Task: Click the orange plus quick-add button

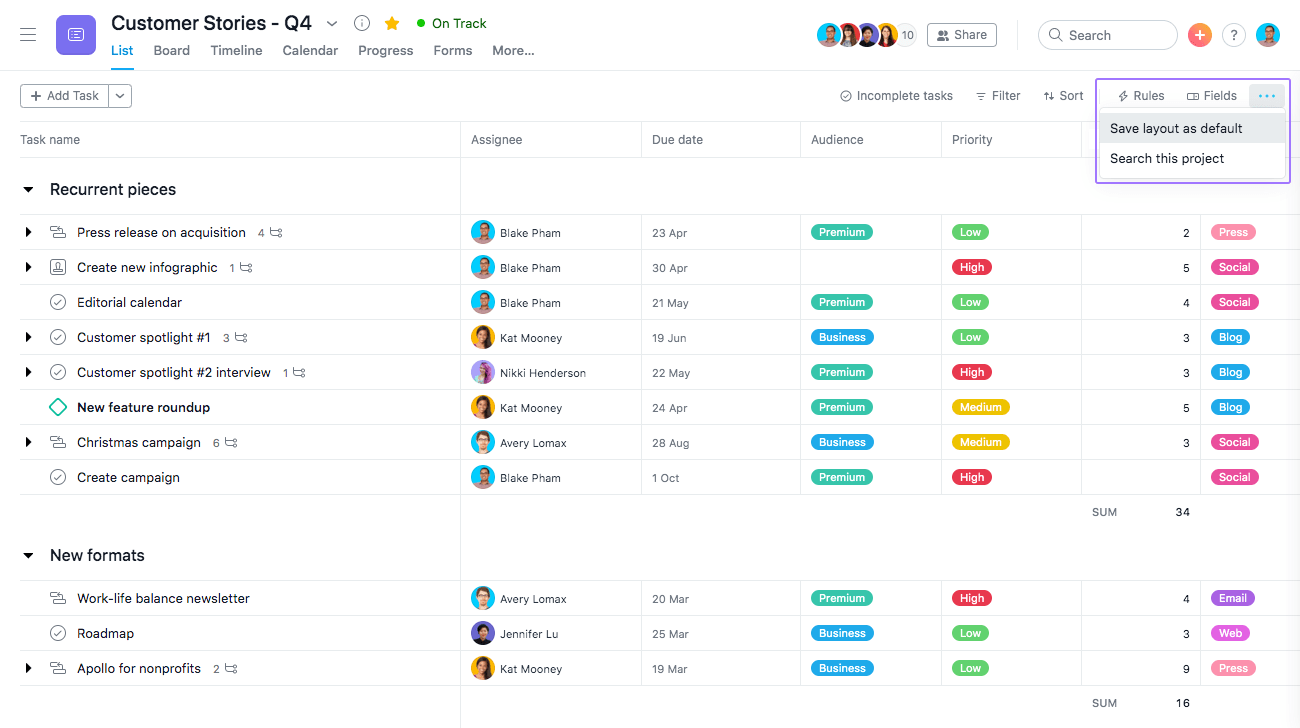Action: [x=1199, y=35]
